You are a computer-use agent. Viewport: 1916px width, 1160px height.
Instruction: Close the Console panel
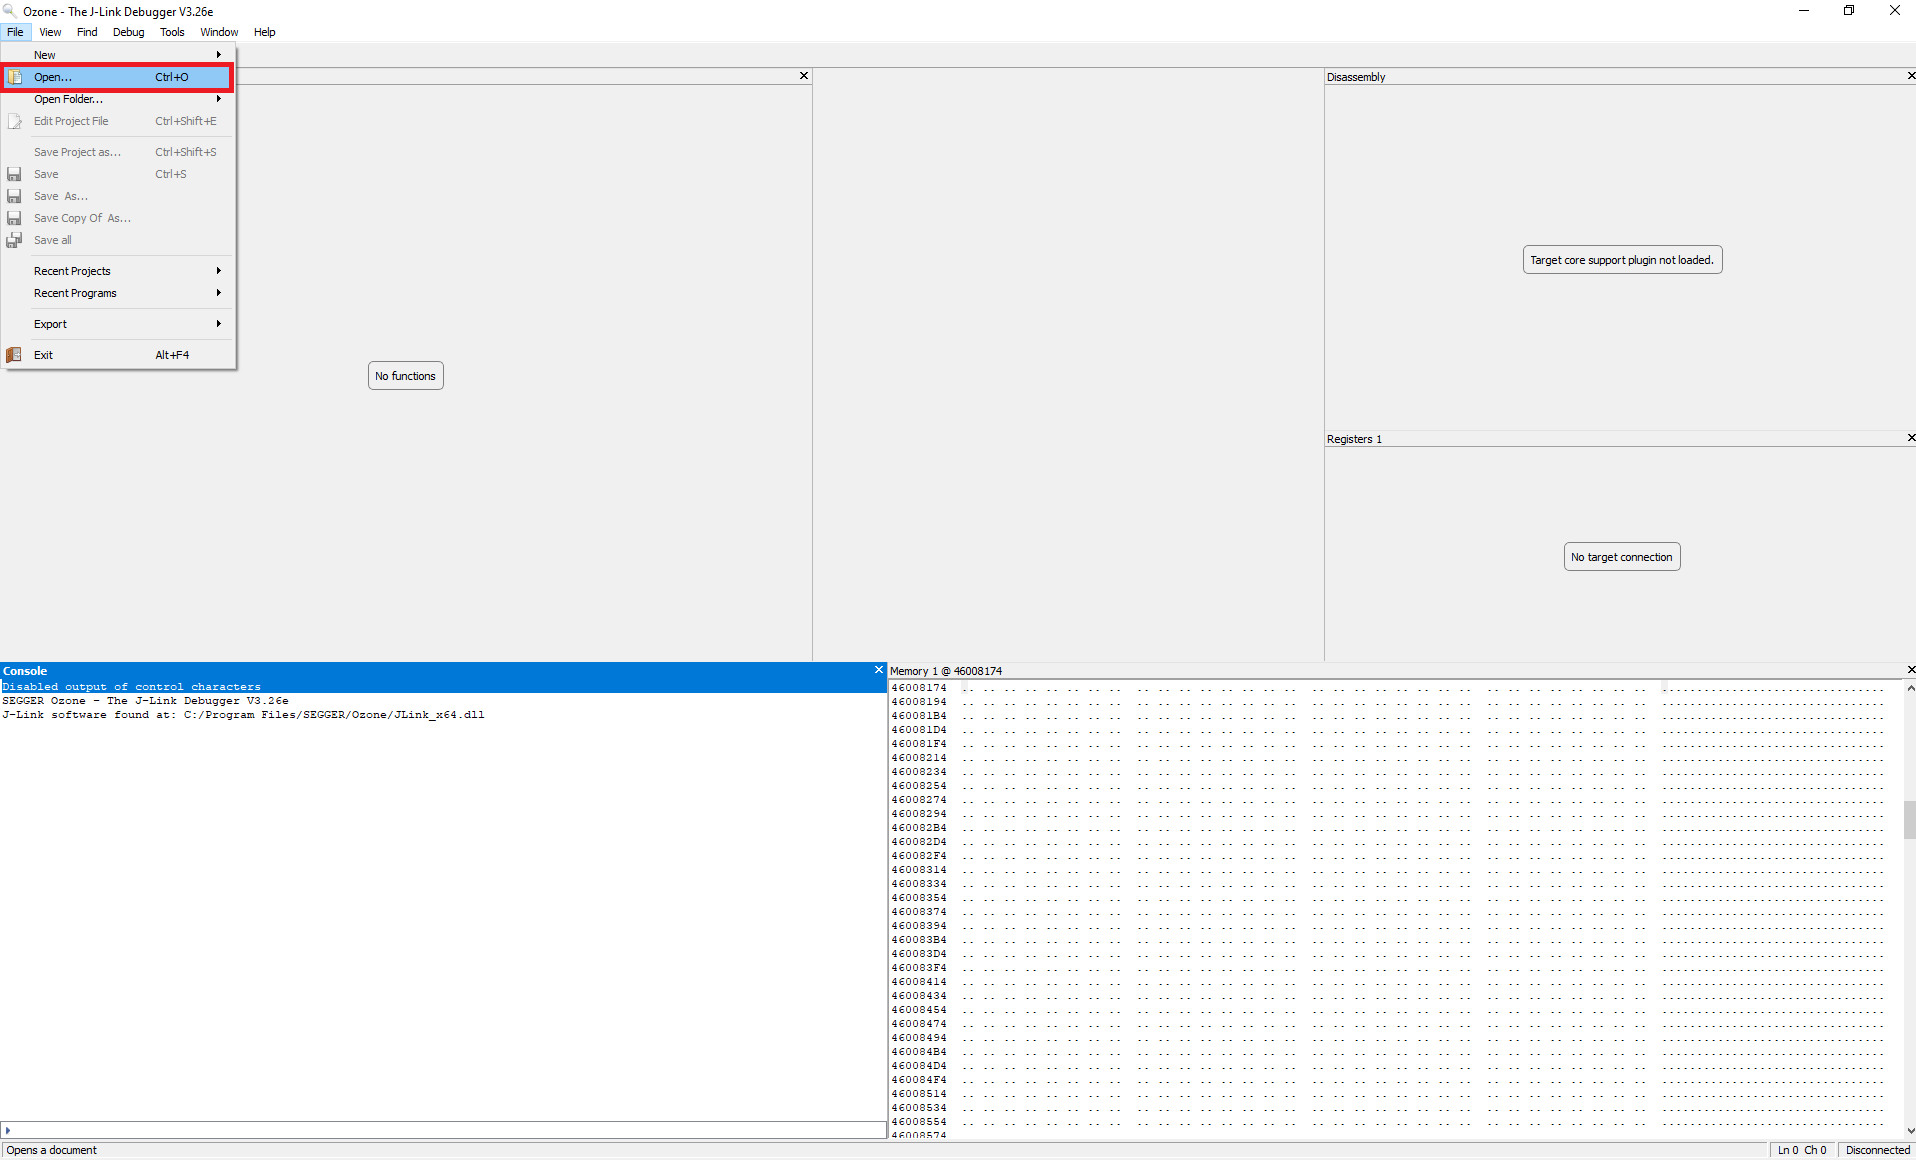pos(878,670)
